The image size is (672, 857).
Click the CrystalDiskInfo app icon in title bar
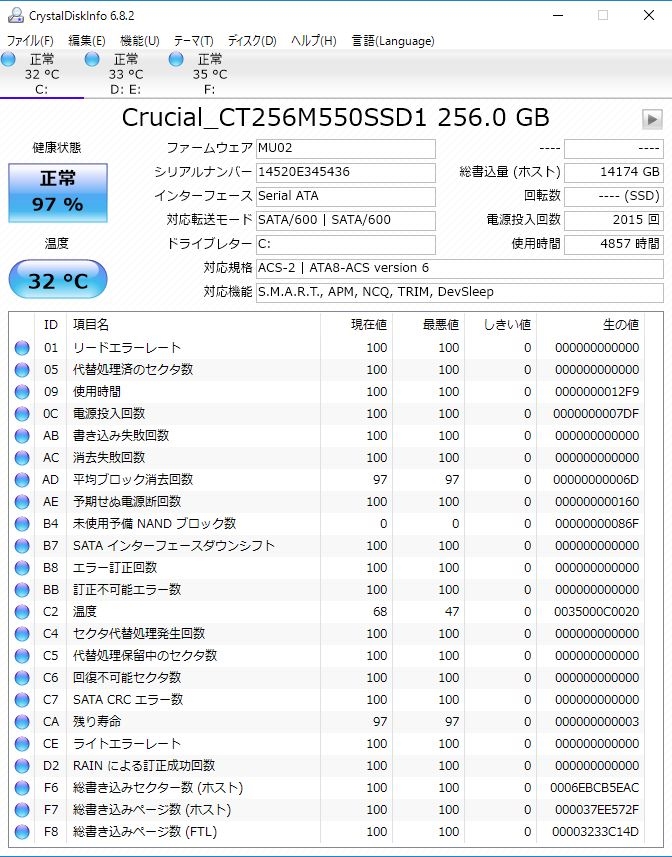pyautogui.click(x=15, y=15)
